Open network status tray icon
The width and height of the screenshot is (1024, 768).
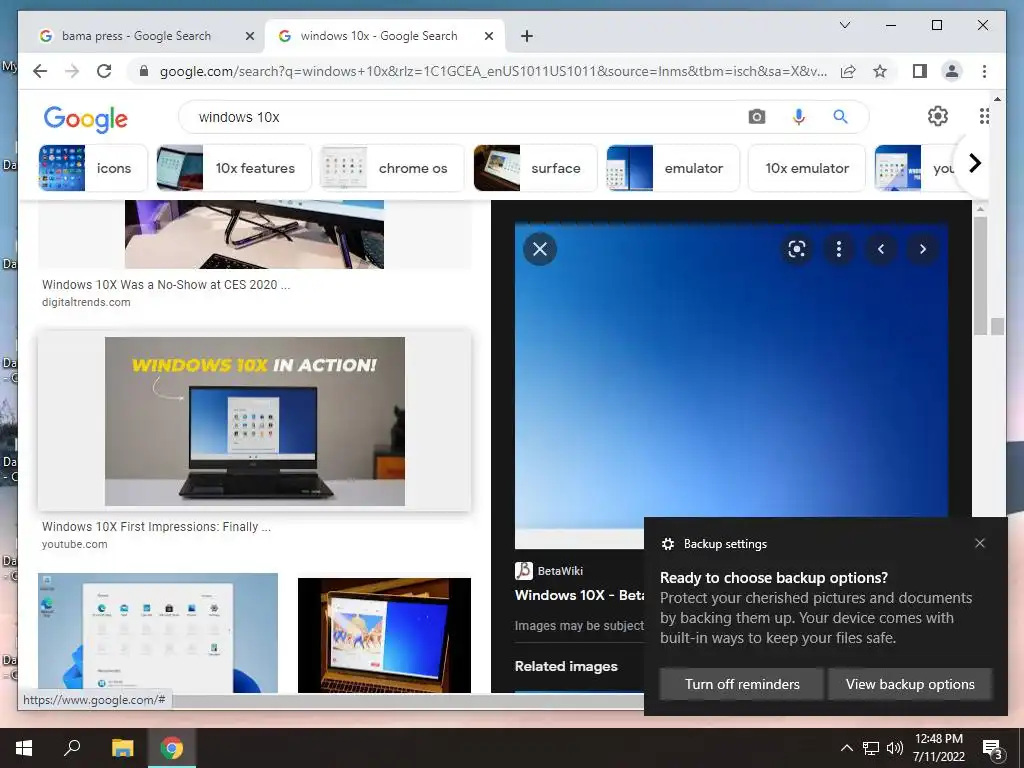tap(871, 748)
